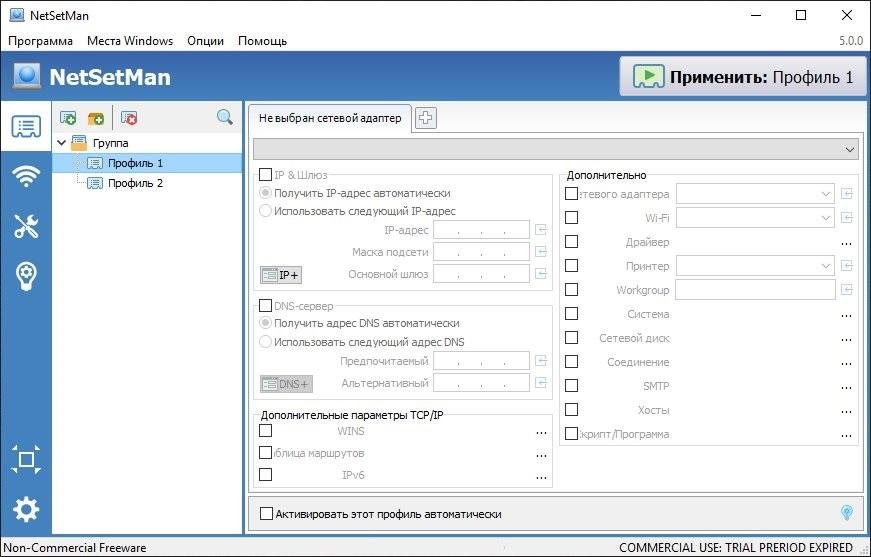Click the add new profile icon
Image resolution: width=871 pixels, height=557 pixels.
(69, 118)
